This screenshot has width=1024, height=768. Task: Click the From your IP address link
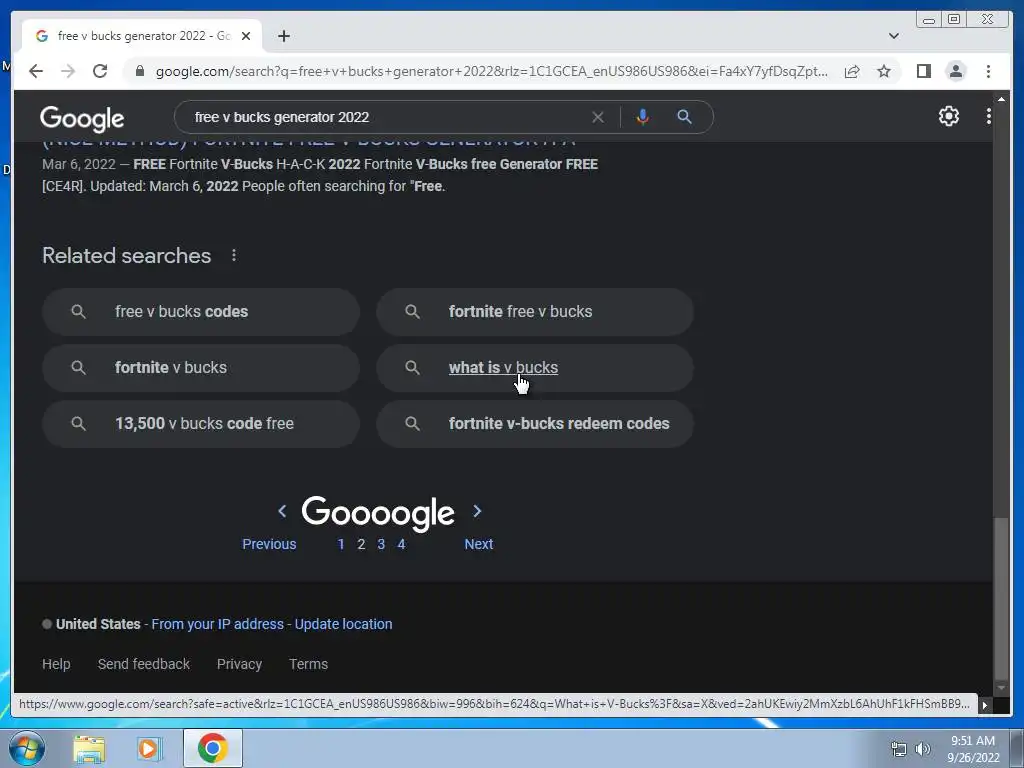(217, 624)
